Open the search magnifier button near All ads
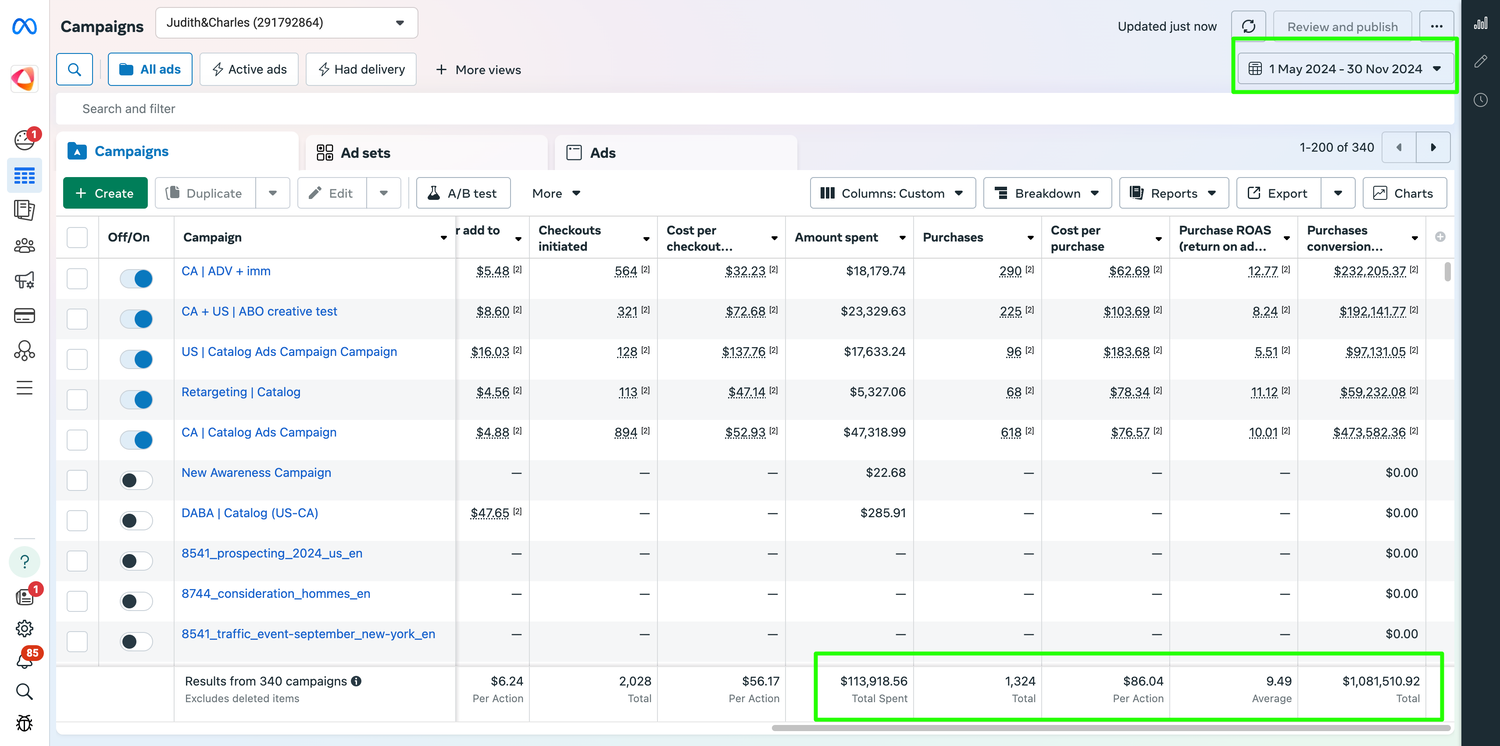The width and height of the screenshot is (1500, 746). coord(75,69)
